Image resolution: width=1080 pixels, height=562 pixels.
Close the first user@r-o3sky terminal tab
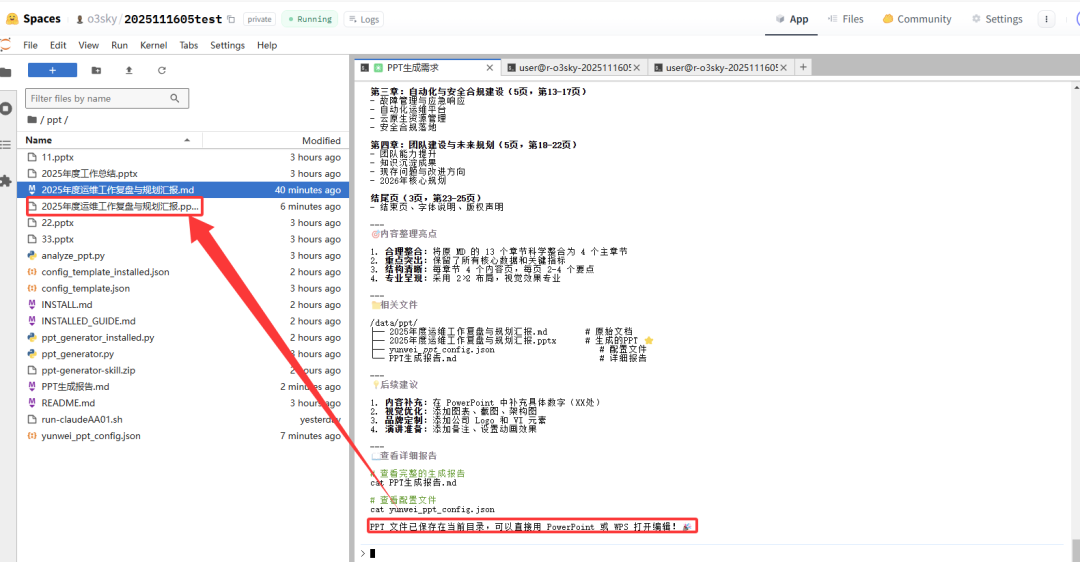point(636,67)
